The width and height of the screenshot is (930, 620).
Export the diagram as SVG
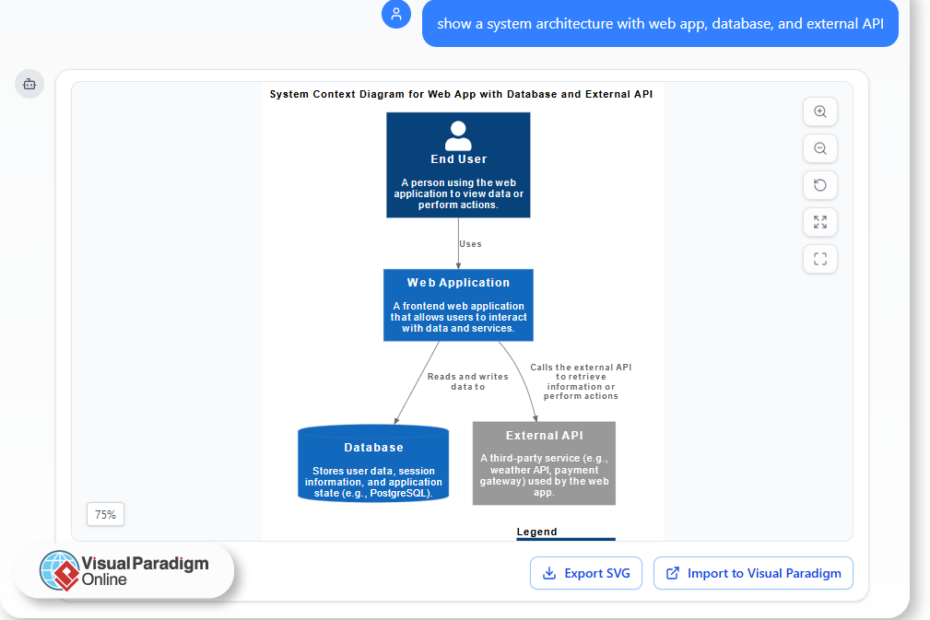coord(586,573)
